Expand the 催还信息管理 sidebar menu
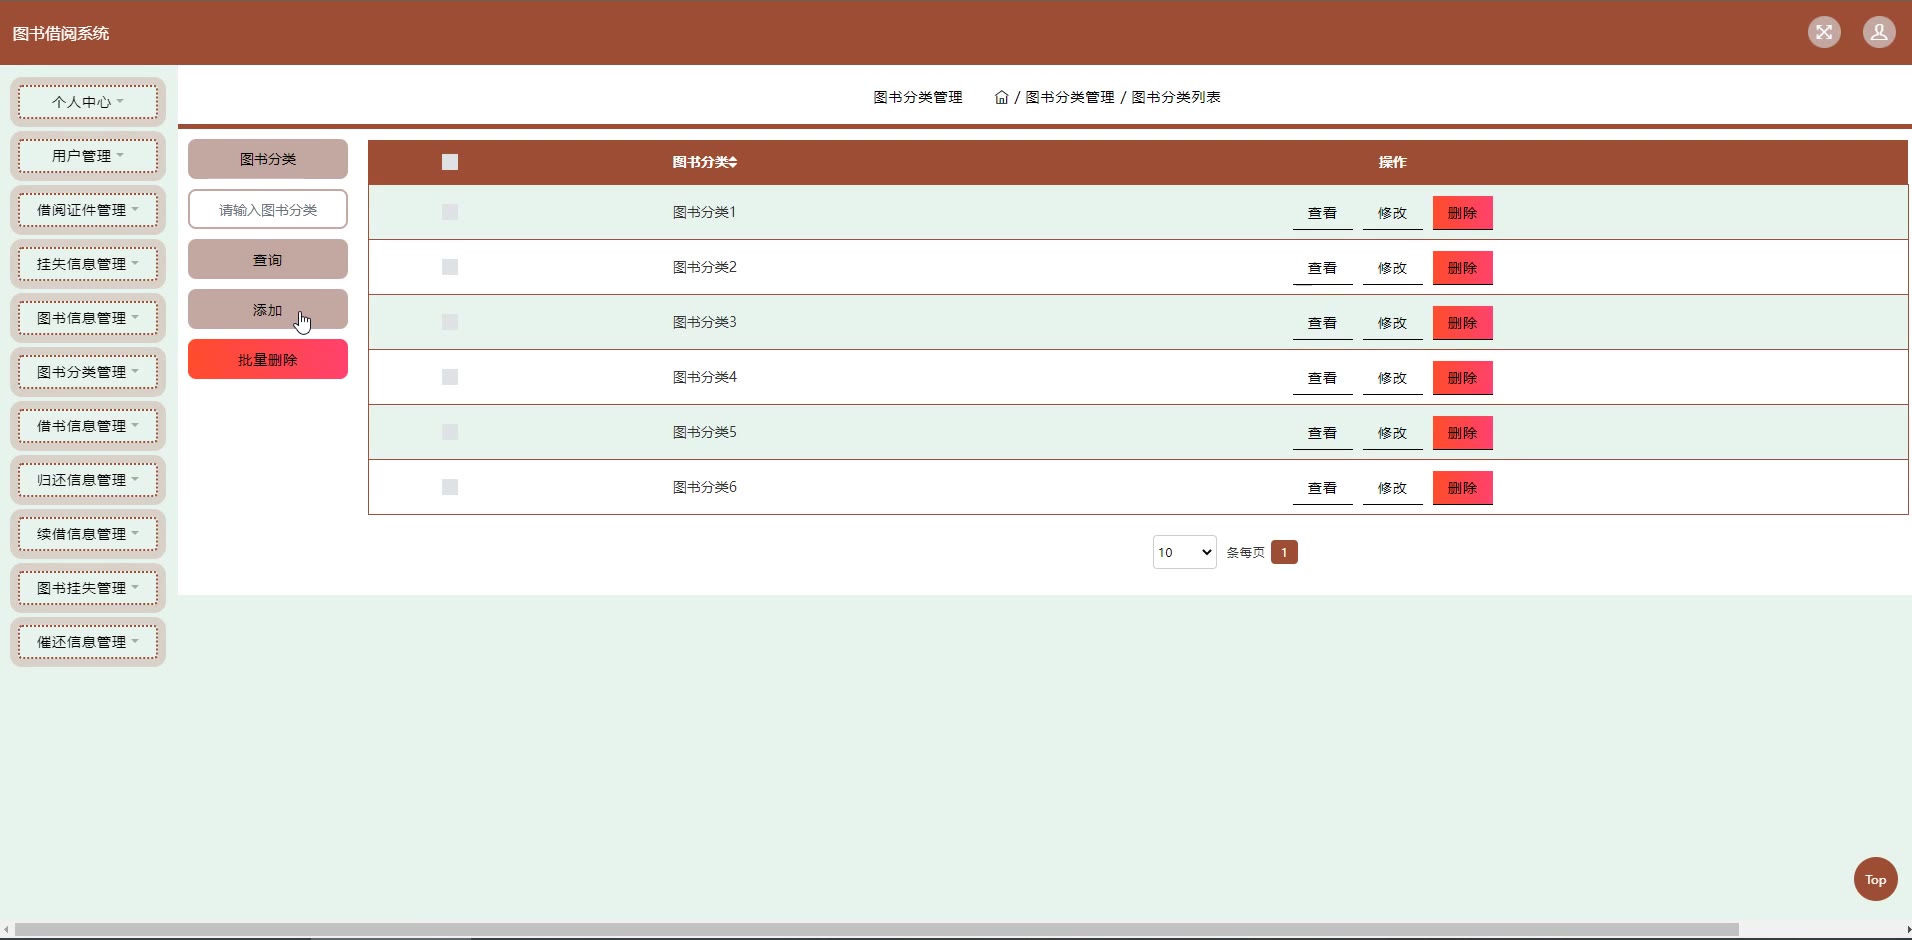Screen dimensions: 1912x940 [x=88, y=642]
